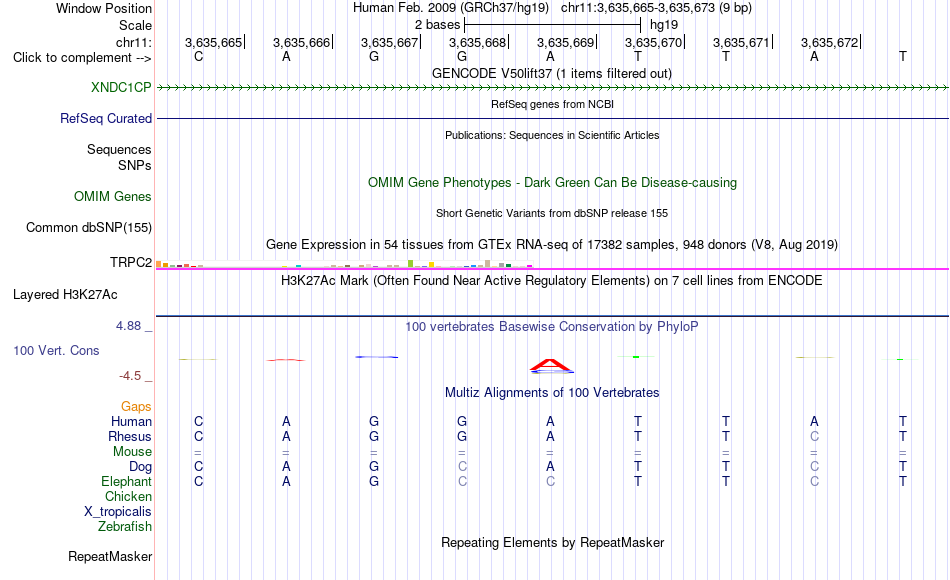Viewport: 950px width, 580px height.
Task: Click the 4.88 PhyloP upper scale value
Action: [128, 326]
